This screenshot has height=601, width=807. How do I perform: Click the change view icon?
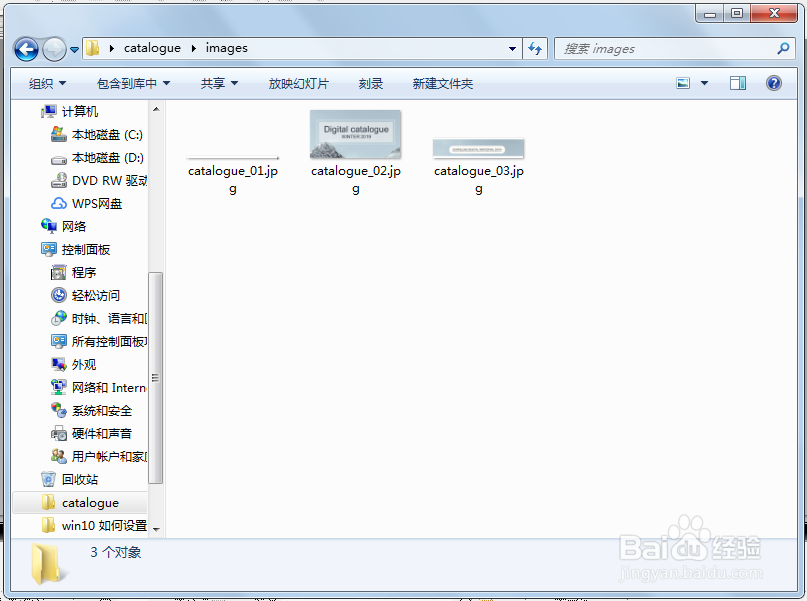coord(683,83)
